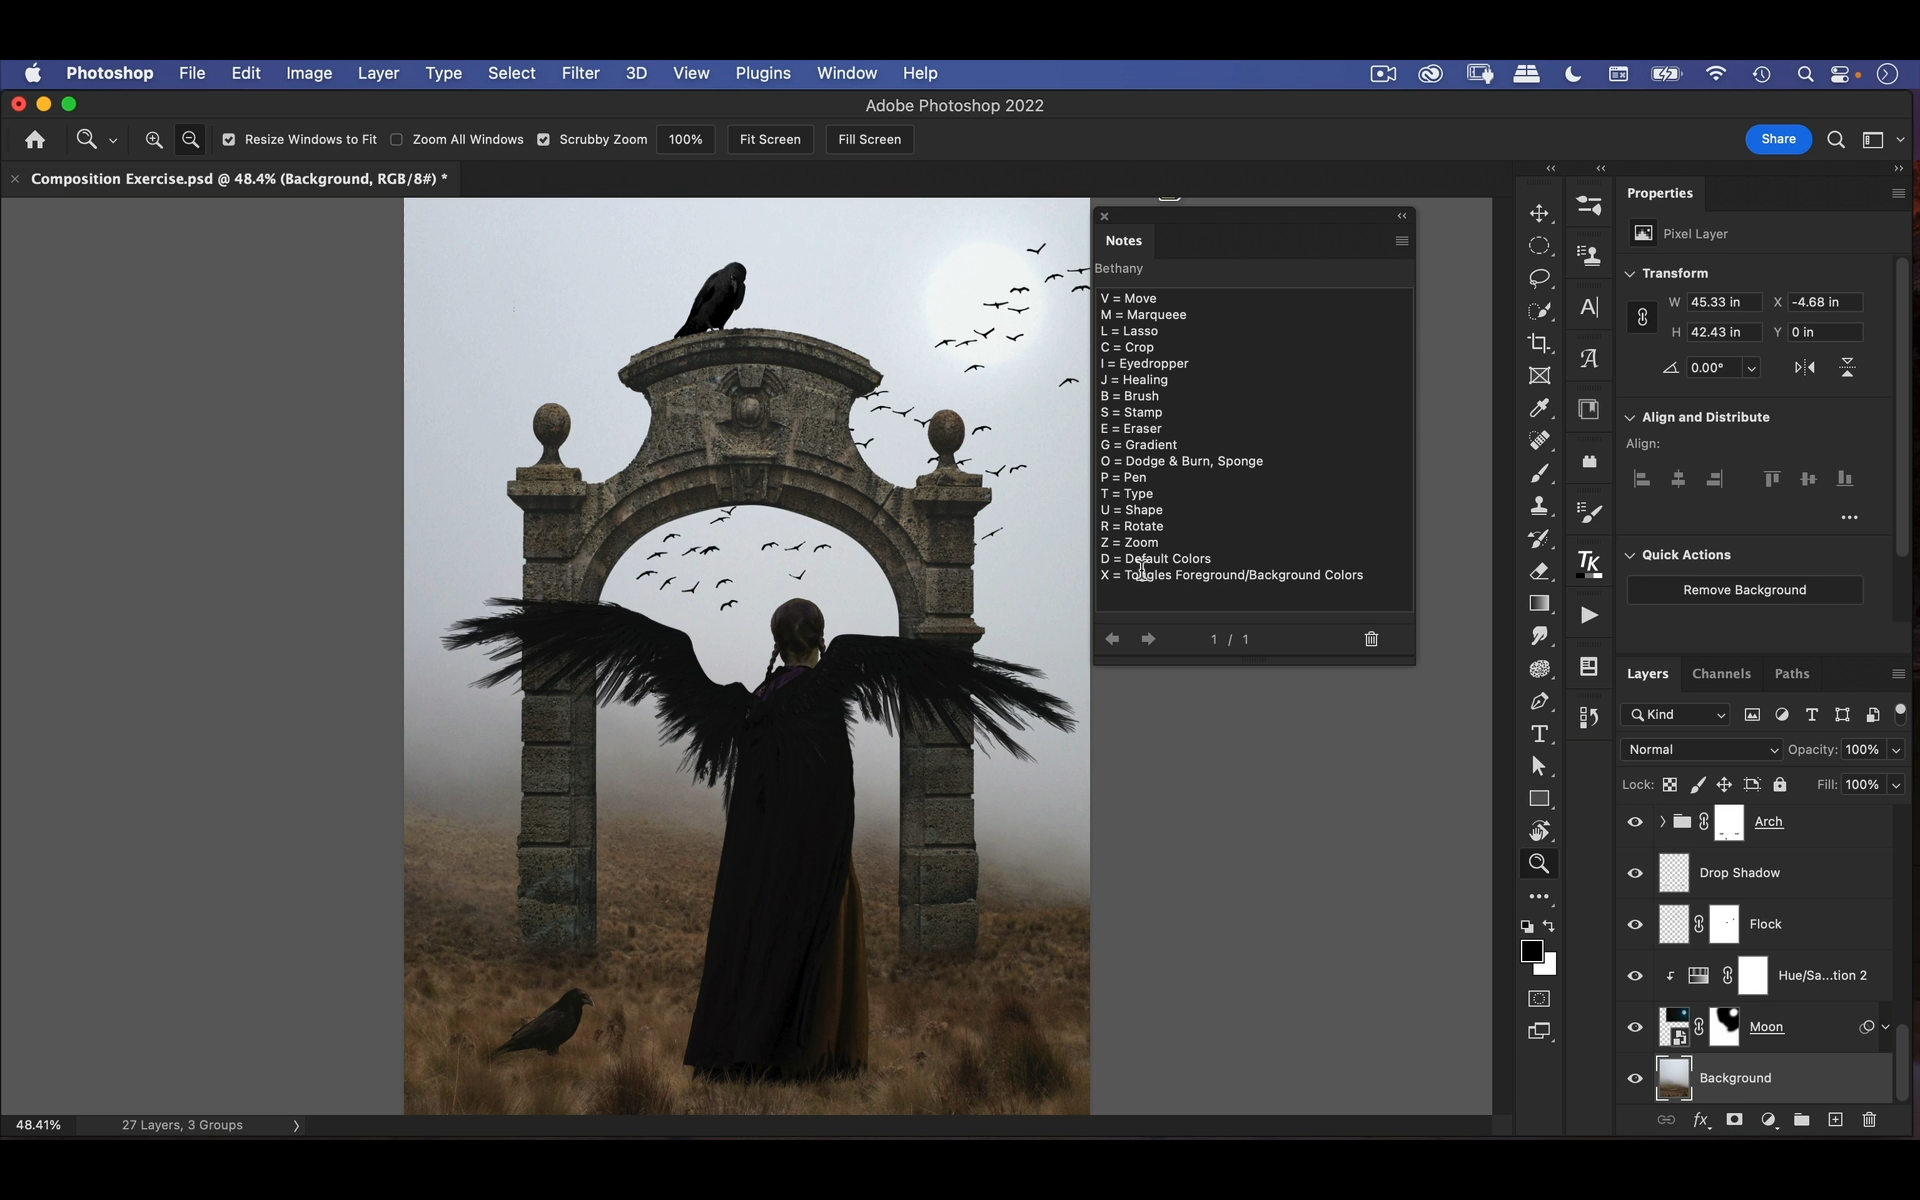
Task: Uncheck Resize Windows to Fit
Action: (229, 140)
